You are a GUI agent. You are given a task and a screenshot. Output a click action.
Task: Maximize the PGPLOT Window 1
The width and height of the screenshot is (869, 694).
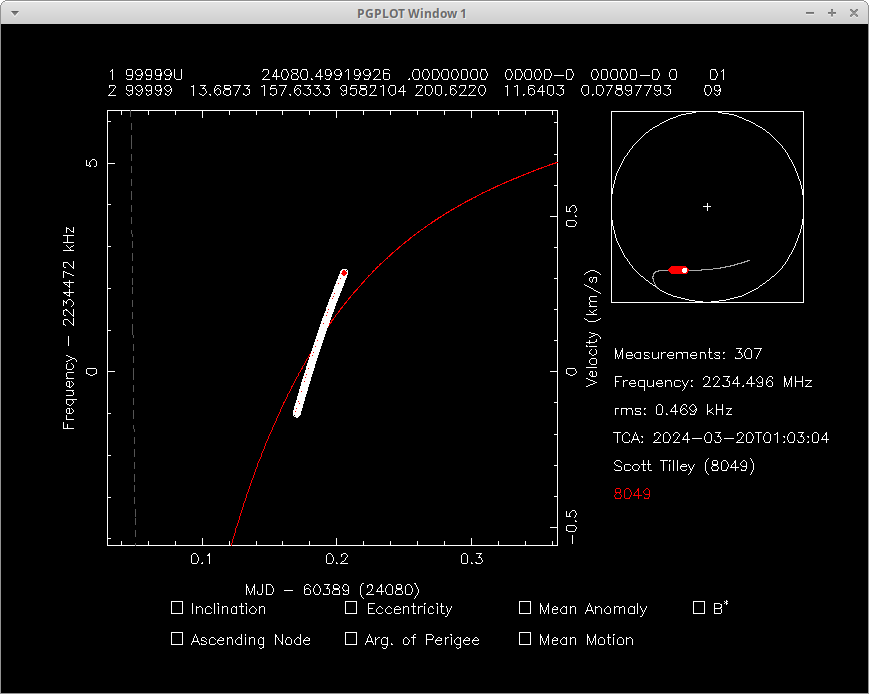point(832,13)
